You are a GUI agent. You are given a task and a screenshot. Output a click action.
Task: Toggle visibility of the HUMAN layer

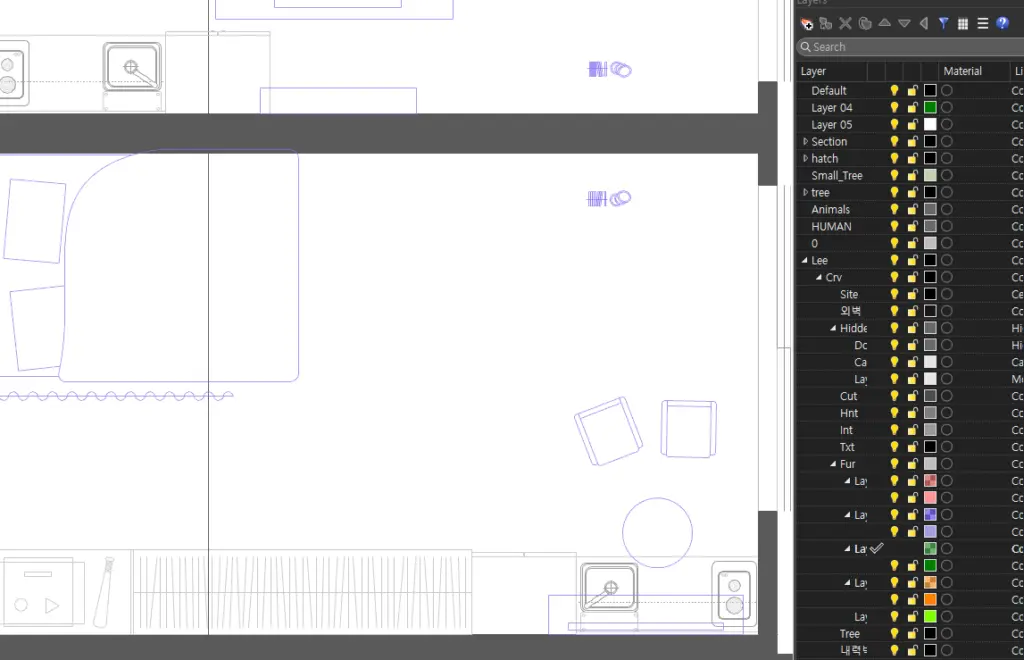[895, 227]
